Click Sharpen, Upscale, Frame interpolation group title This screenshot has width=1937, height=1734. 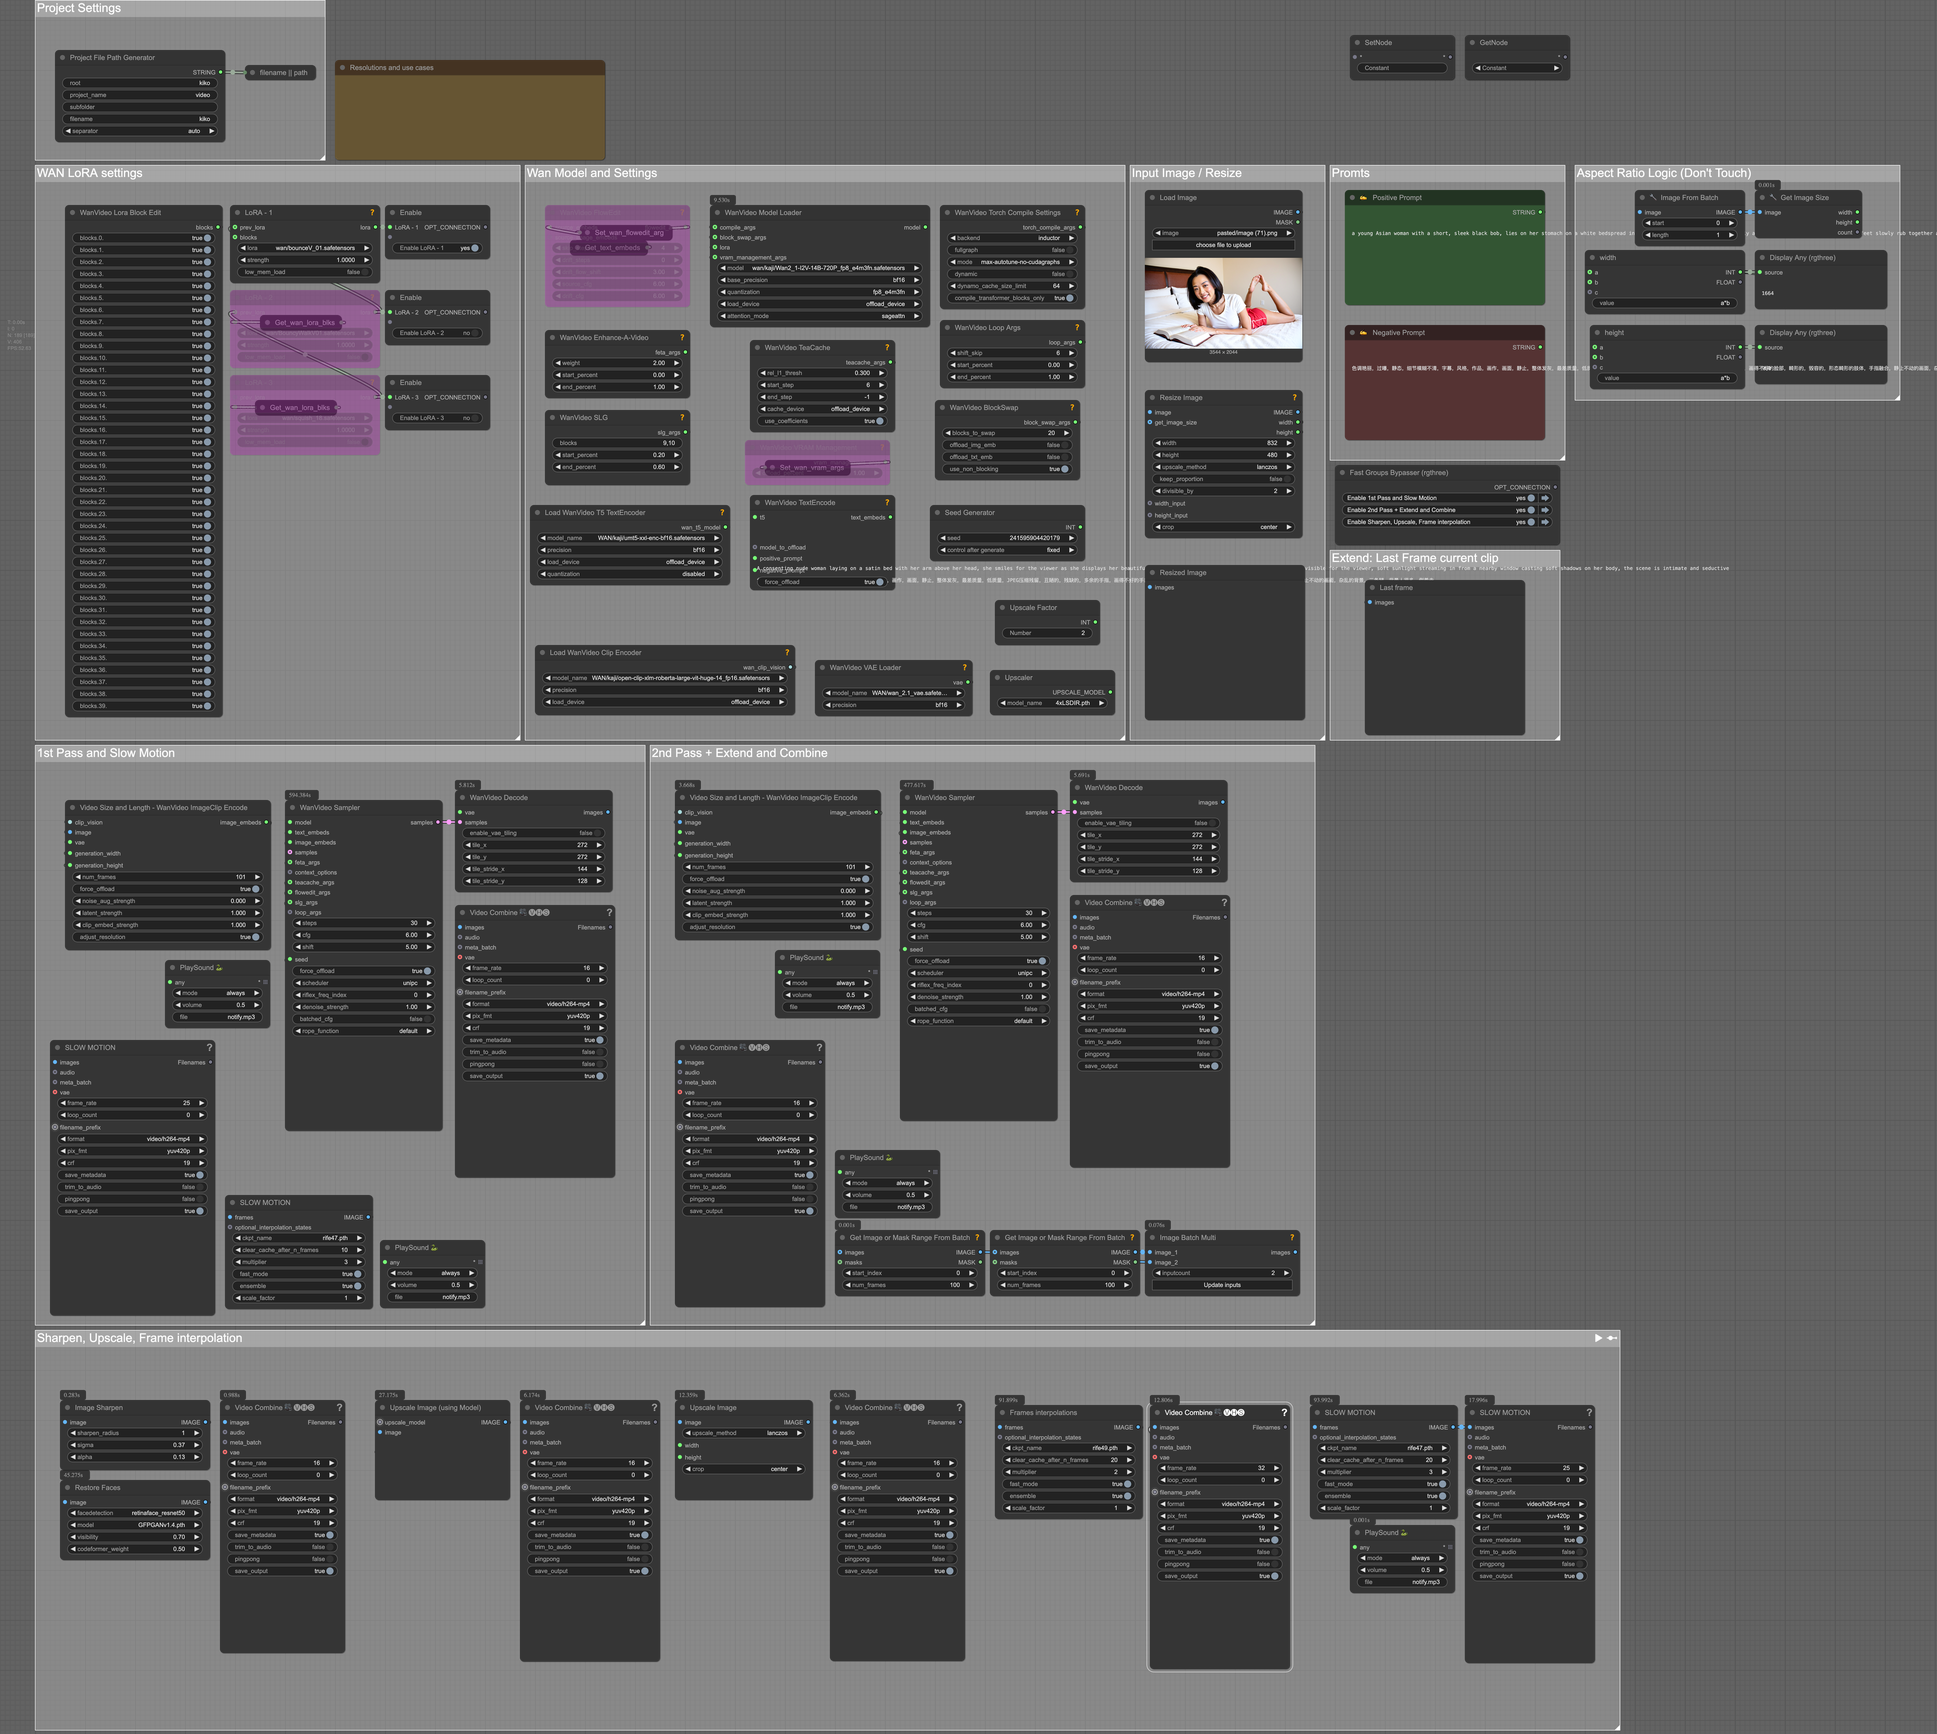coord(139,1338)
